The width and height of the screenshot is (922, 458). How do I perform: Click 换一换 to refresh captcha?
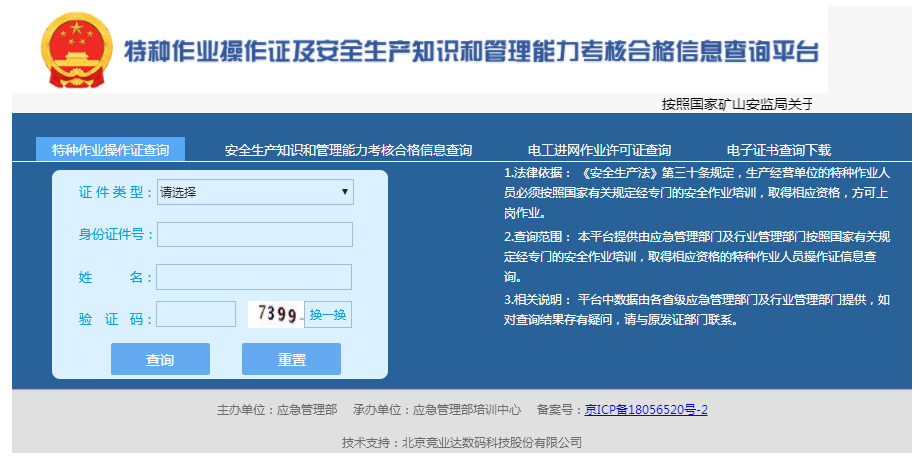328,315
